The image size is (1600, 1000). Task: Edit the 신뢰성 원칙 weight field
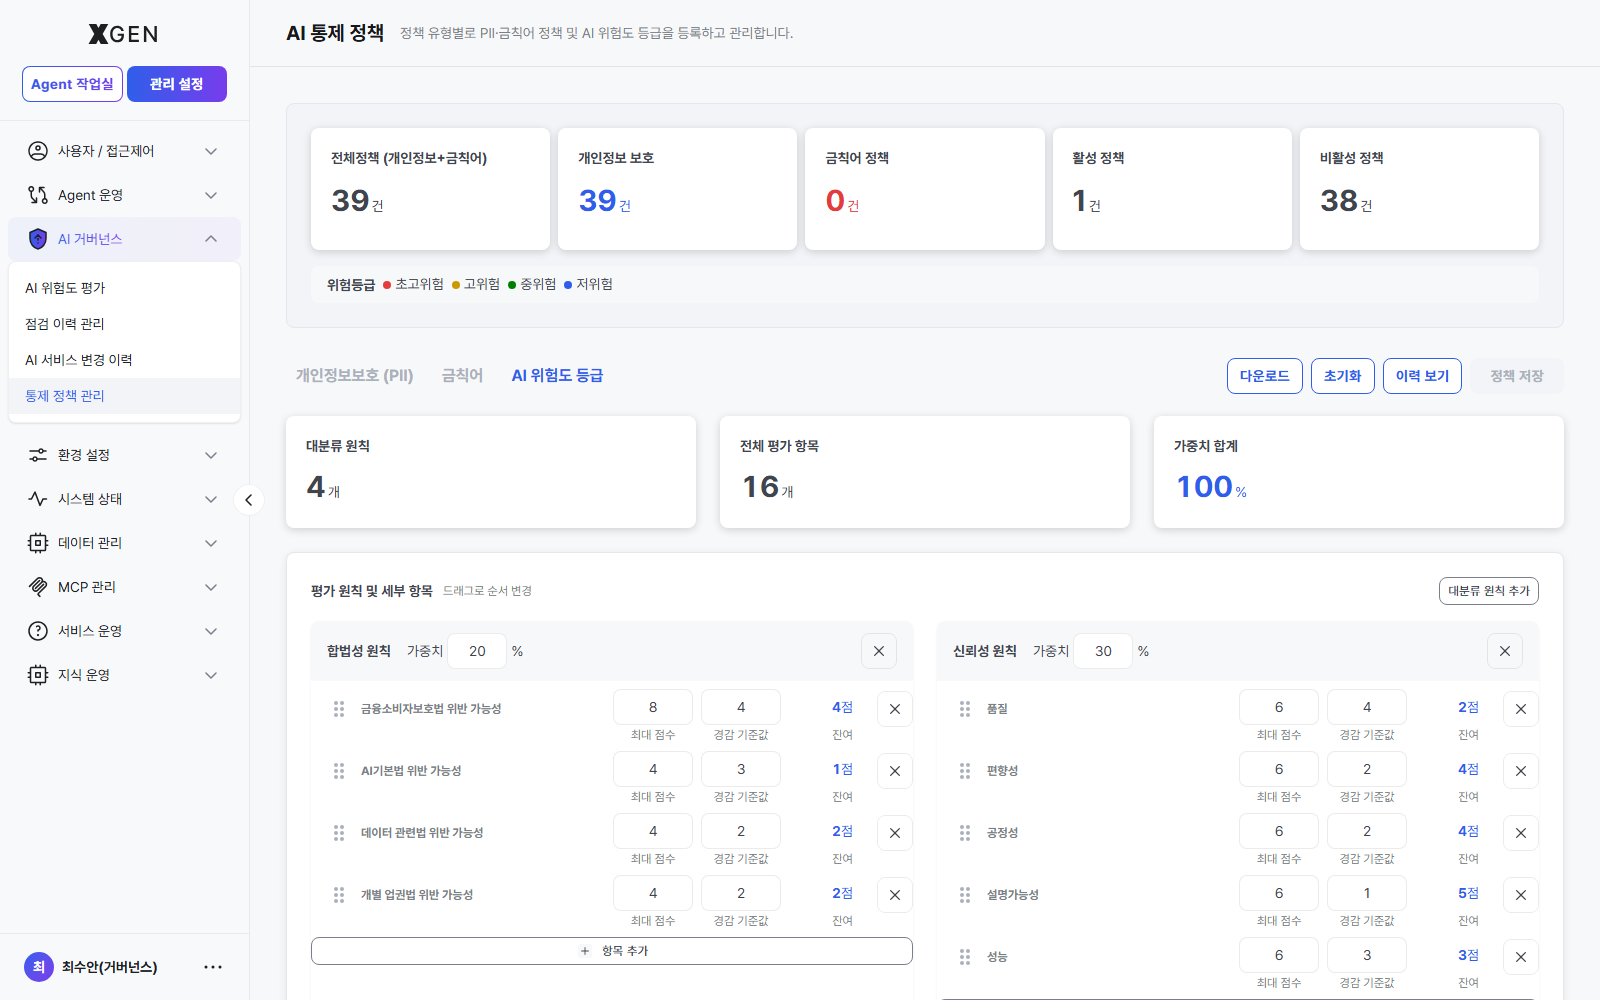pos(1103,651)
